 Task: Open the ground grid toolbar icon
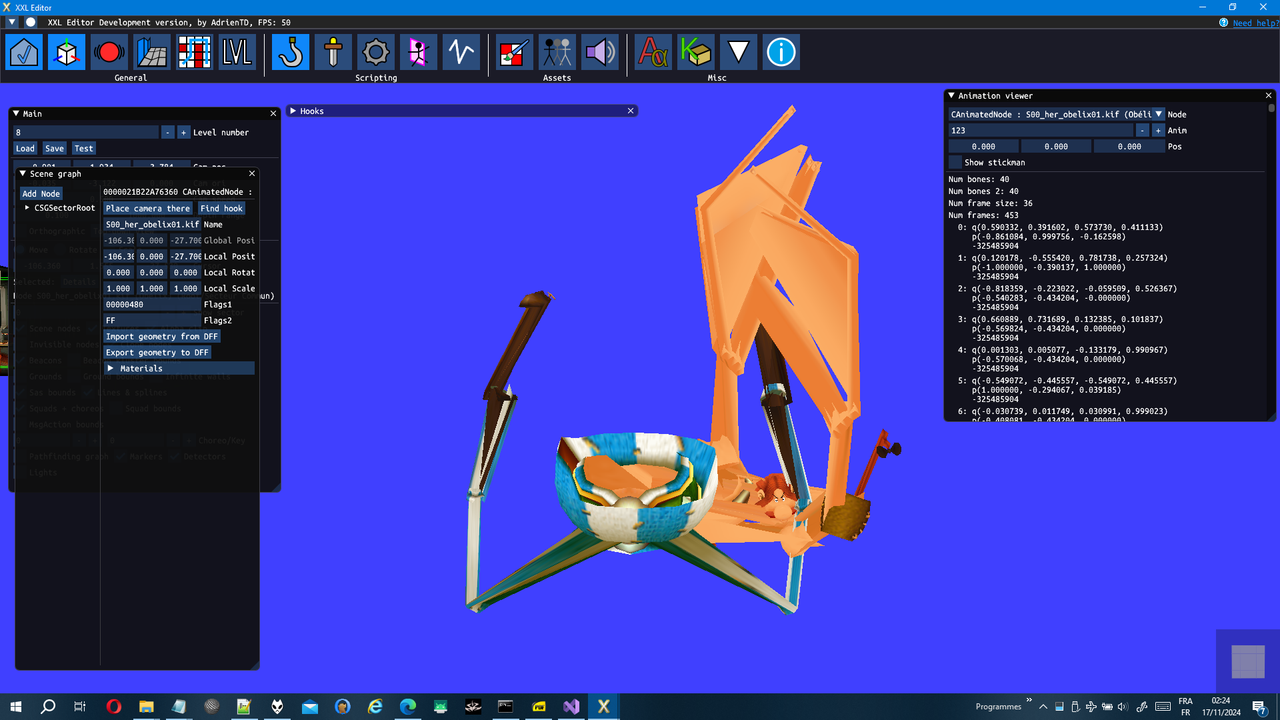(152, 52)
